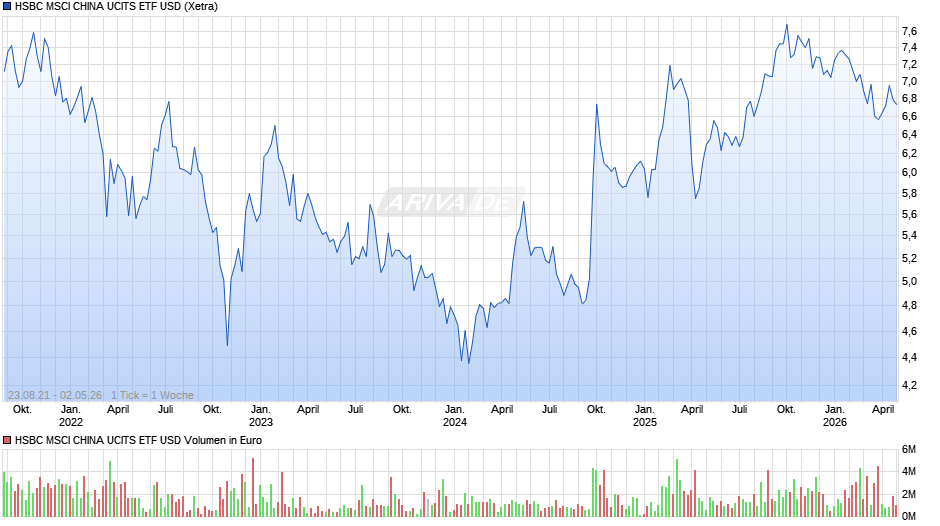Click the price axis label 6,4

909,134
